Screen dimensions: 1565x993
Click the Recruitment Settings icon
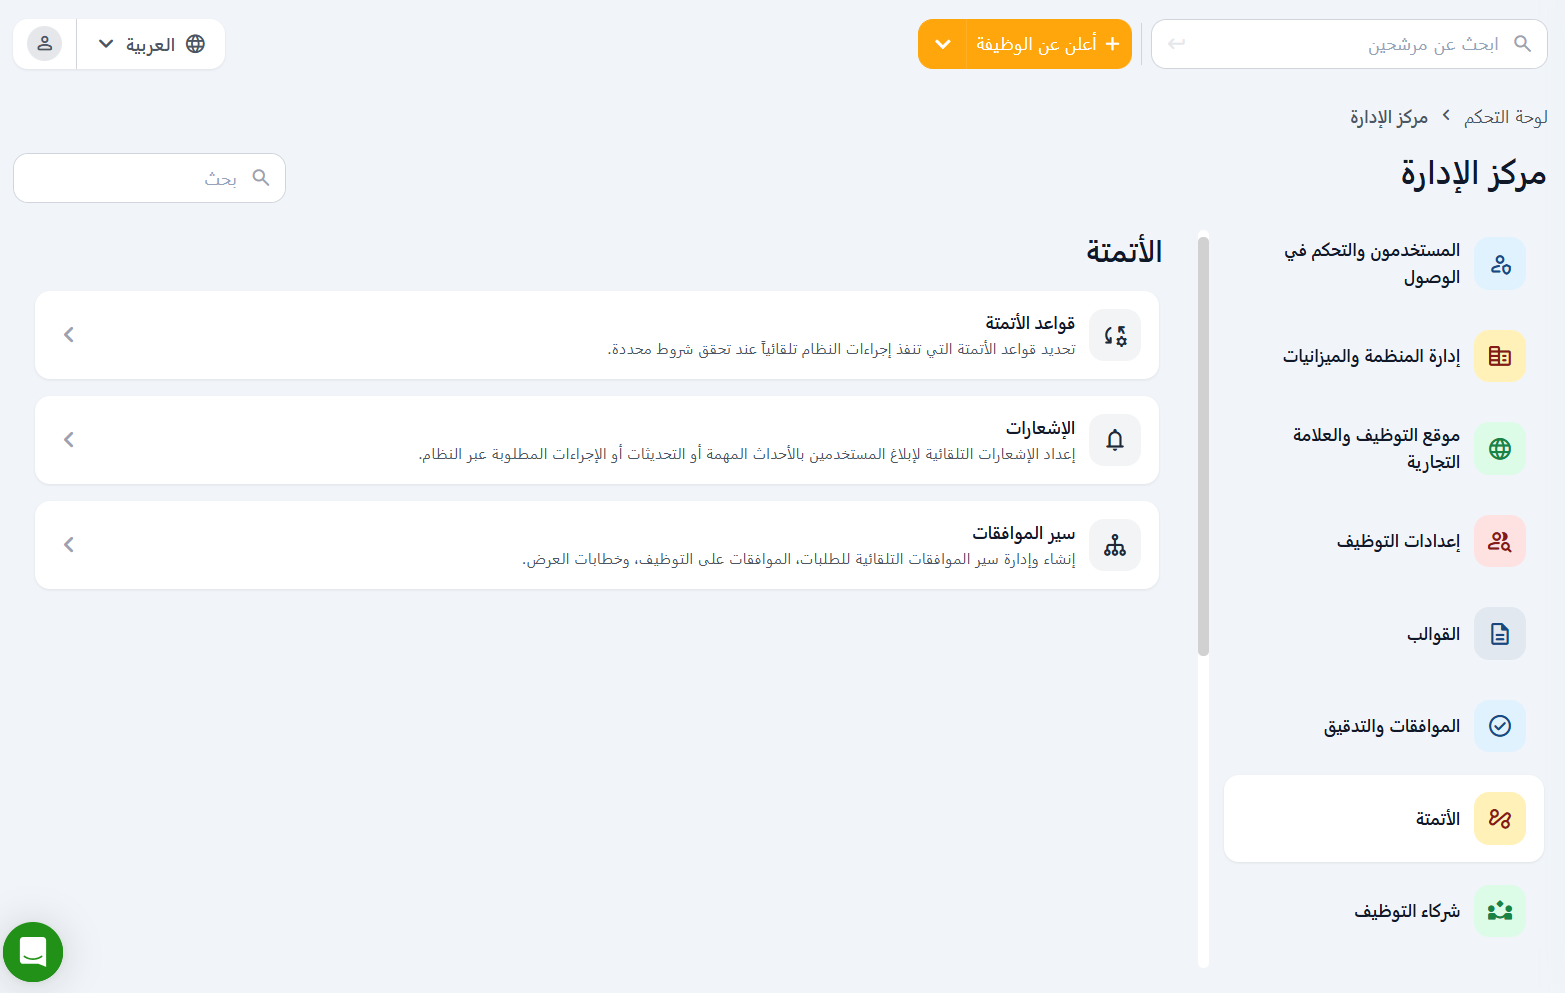pyautogui.click(x=1499, y=541)
